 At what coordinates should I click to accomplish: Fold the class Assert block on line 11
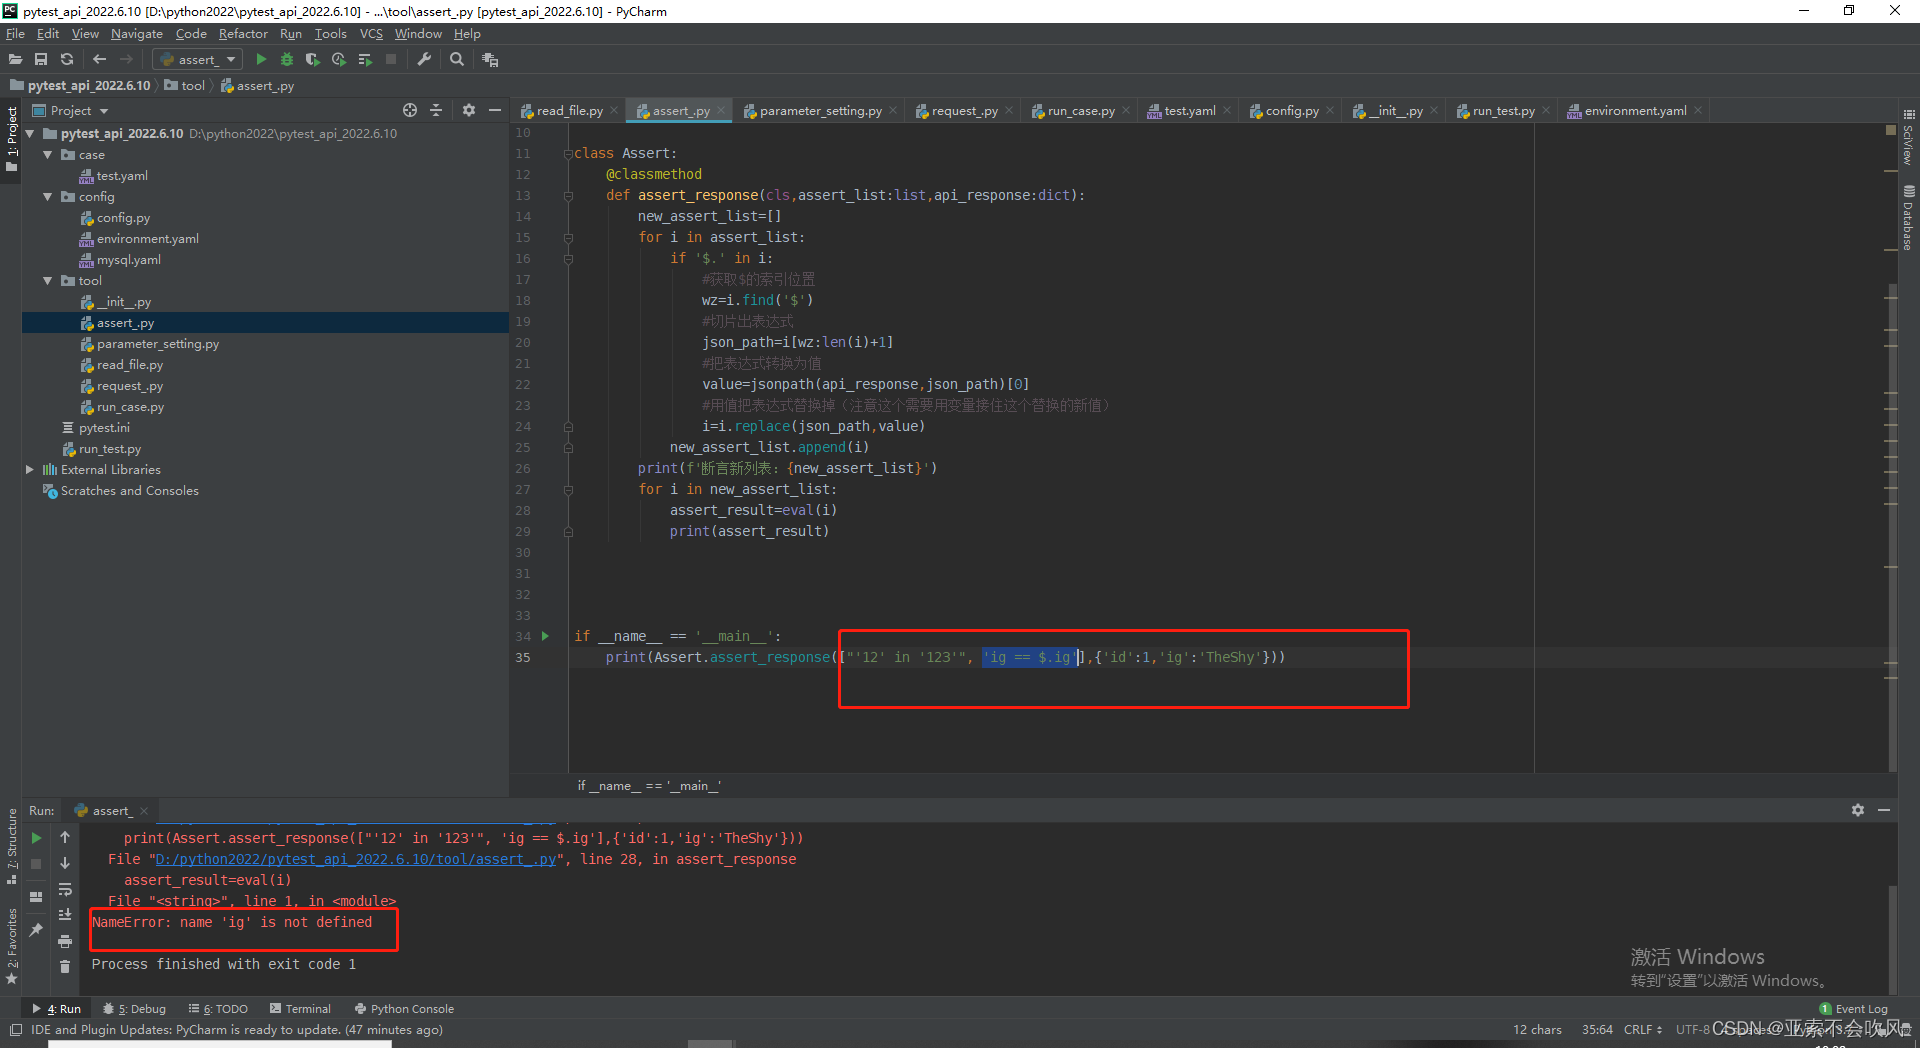point(567,154)
